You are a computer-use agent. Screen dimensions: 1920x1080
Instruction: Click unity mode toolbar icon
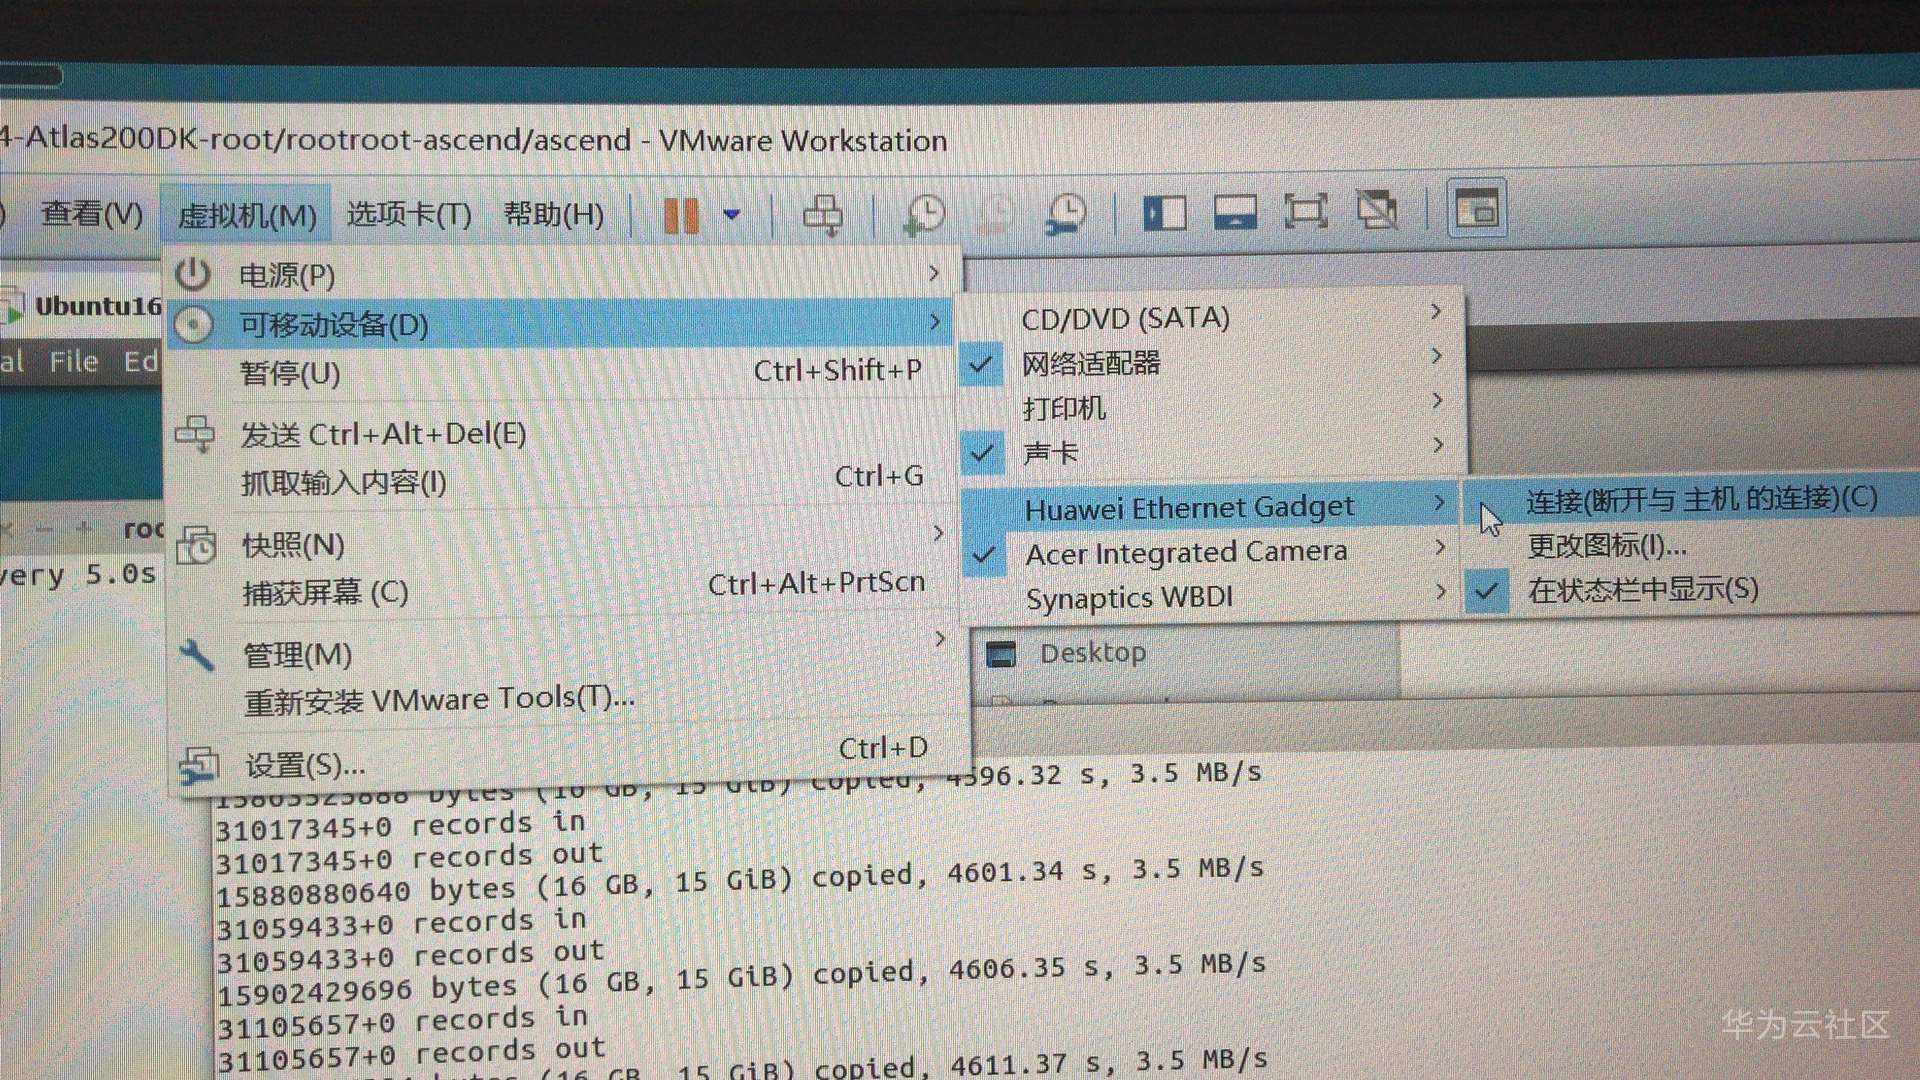coord(1377,211)
